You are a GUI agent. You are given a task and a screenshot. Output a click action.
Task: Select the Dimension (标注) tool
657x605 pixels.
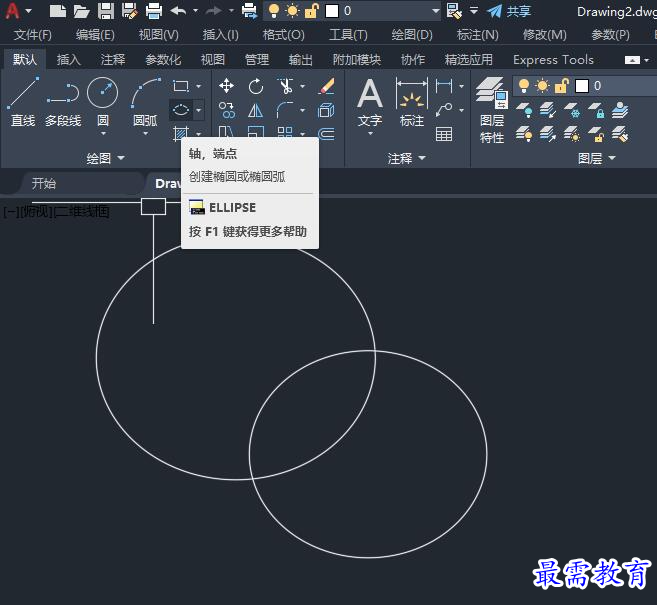tap(412, 102)
